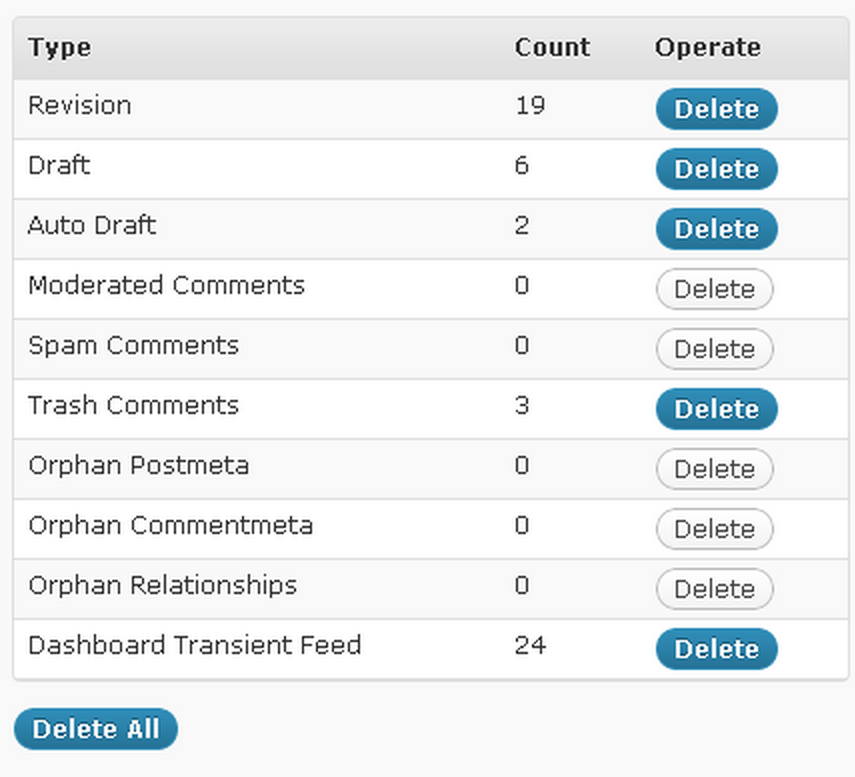Click the Operate column header
The image size is (855, 777).
pos(707,48)
